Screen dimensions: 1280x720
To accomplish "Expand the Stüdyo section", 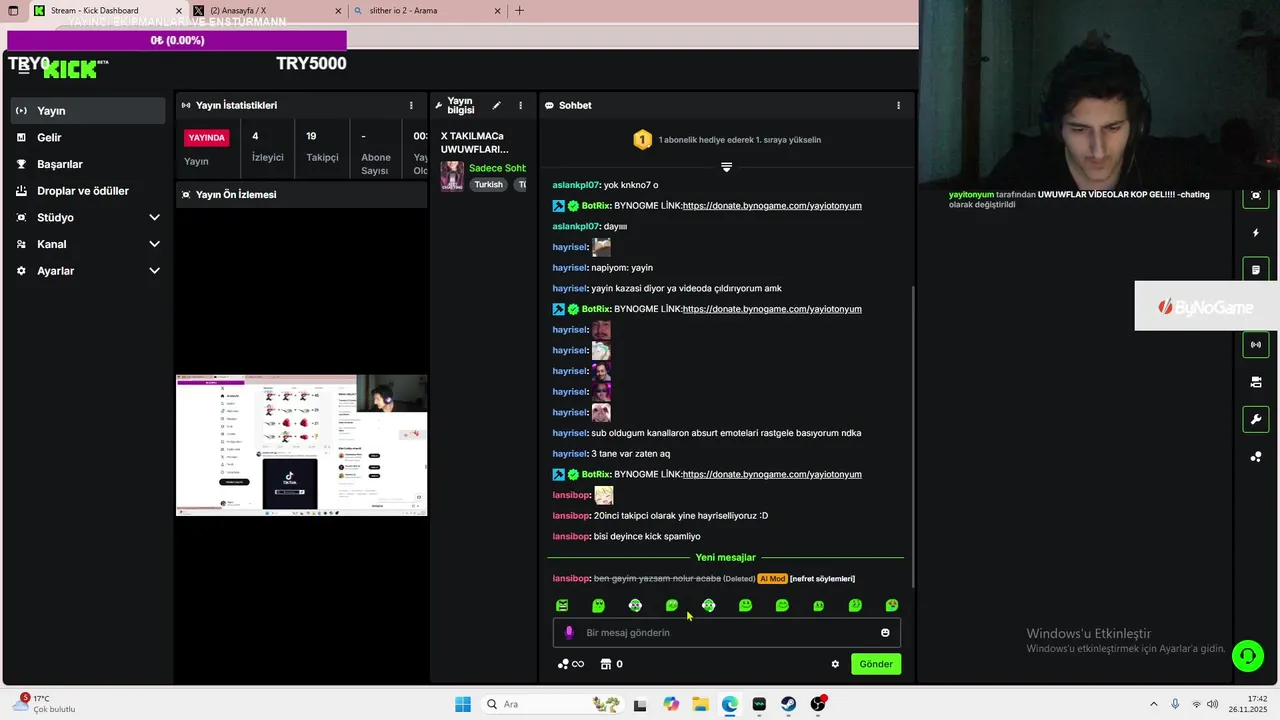I will pyautogui.click(x=88, y=217).
